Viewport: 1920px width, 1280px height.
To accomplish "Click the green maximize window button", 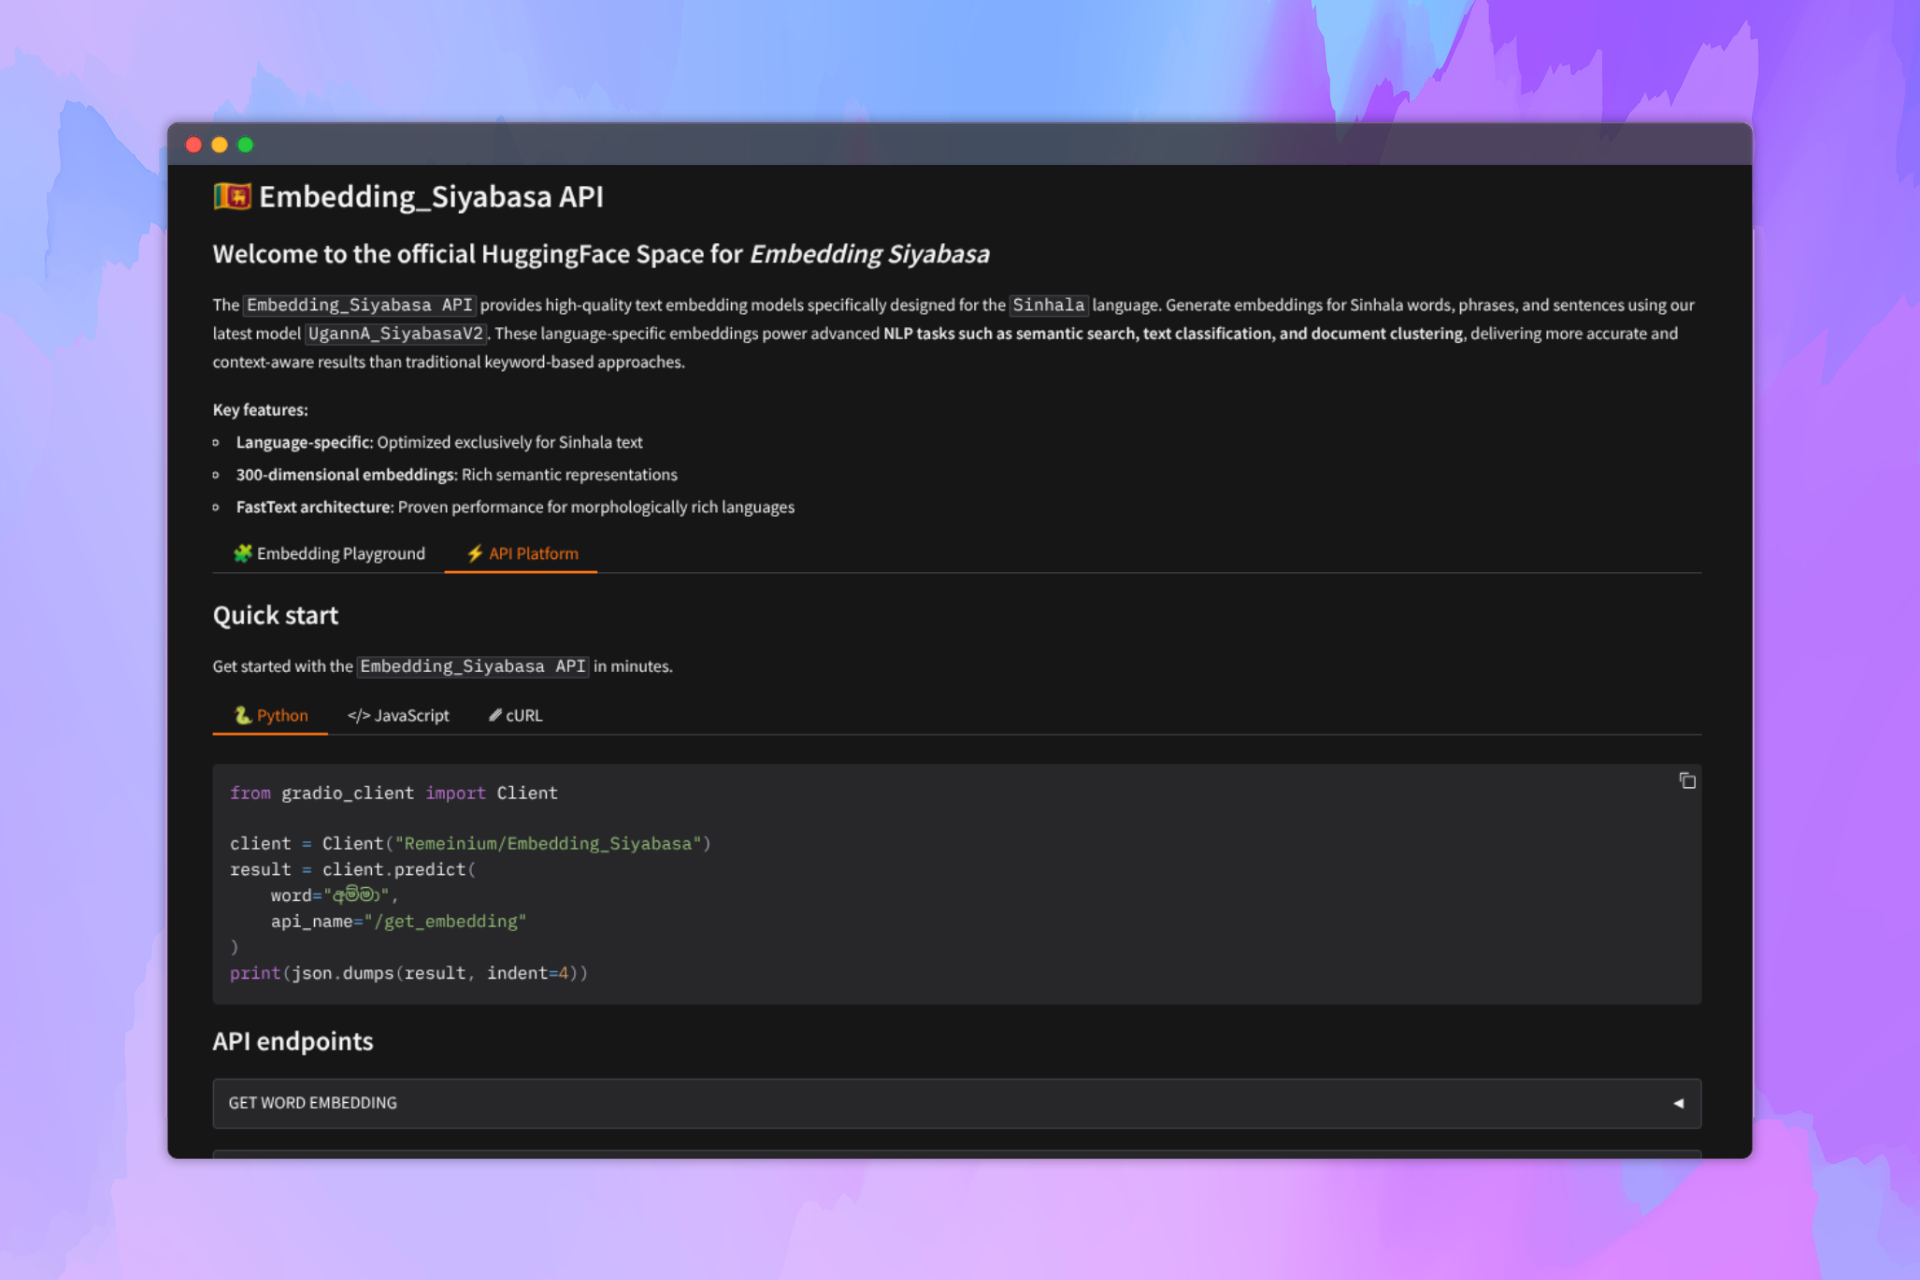I will [246, 145].
